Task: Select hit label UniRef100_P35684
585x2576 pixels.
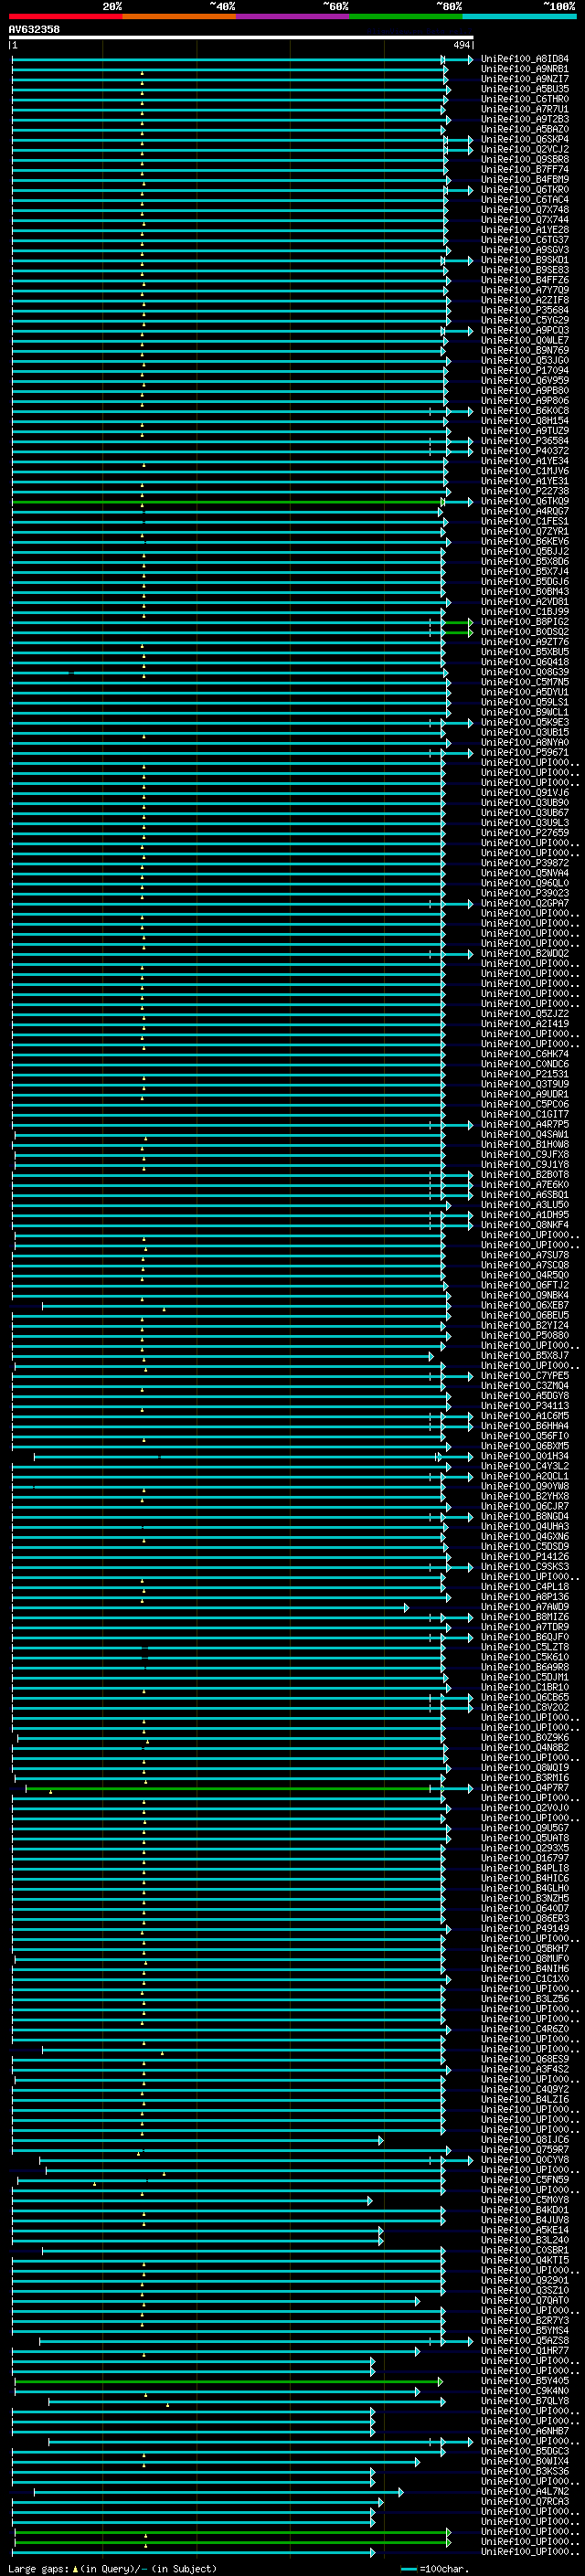Action: 525,310
